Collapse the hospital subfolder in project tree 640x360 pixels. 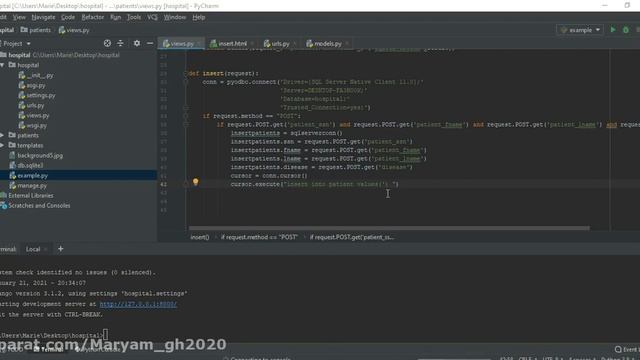pos(2,65)
